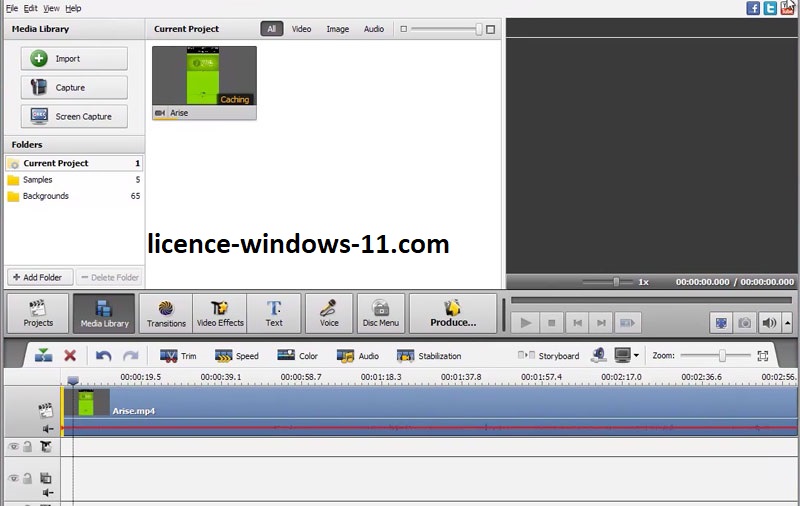The height and width of the screenshot is (506, 800).
Task: Open the Disc Menu panel
Action: coord(380,313)
